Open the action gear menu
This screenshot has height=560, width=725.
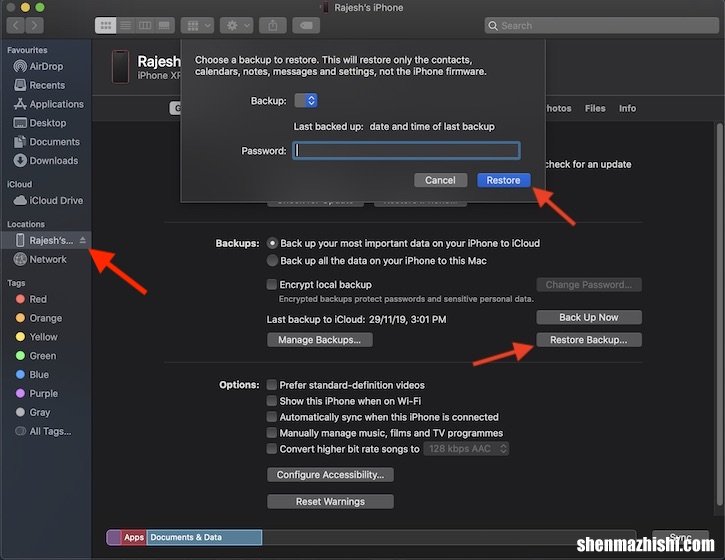(236, 25)
